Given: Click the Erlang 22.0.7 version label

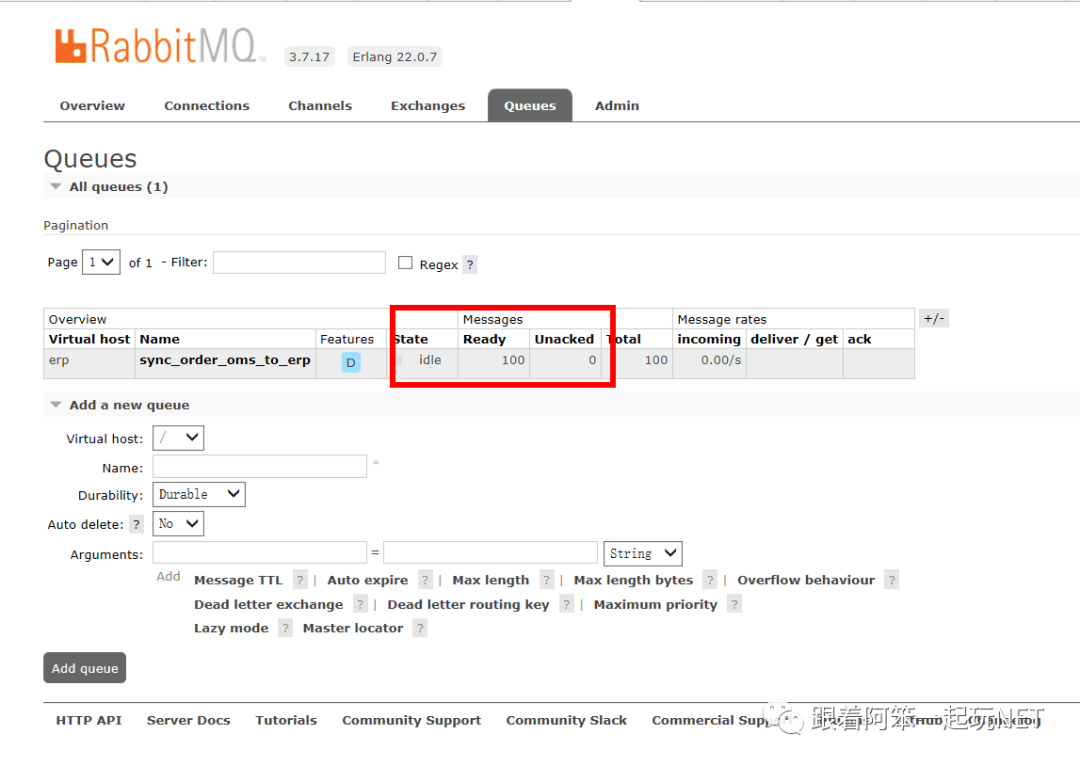Looking at the screenshot, I should [x=395, y=56].
